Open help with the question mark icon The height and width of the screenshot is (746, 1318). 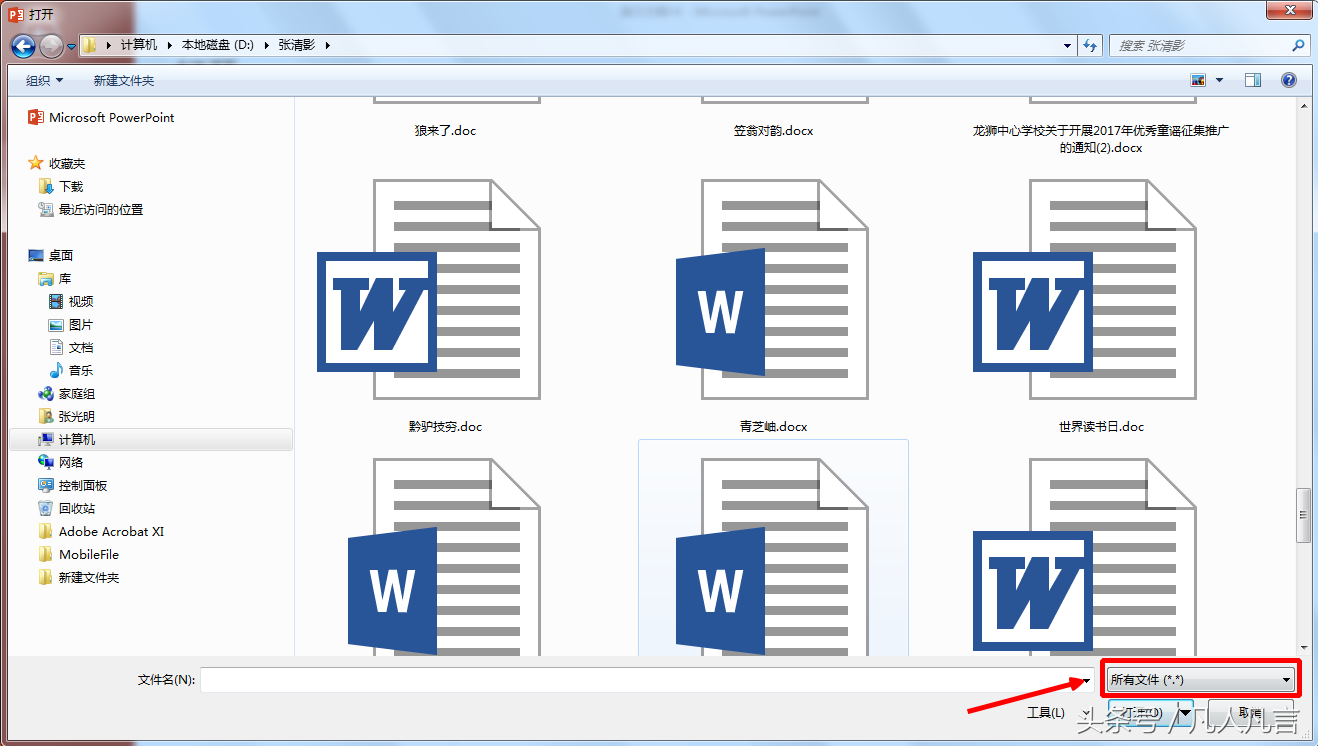pyautogui.click(x=1289, y=80)
